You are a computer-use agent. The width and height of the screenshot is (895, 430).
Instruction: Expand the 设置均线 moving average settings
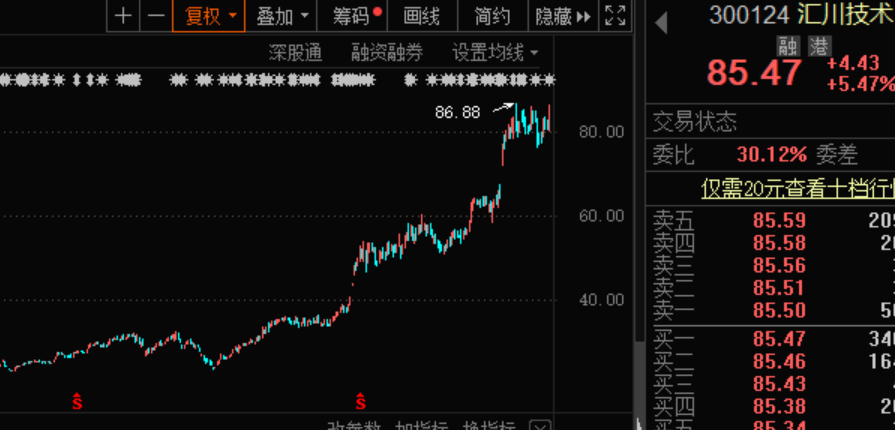[494, 53]
